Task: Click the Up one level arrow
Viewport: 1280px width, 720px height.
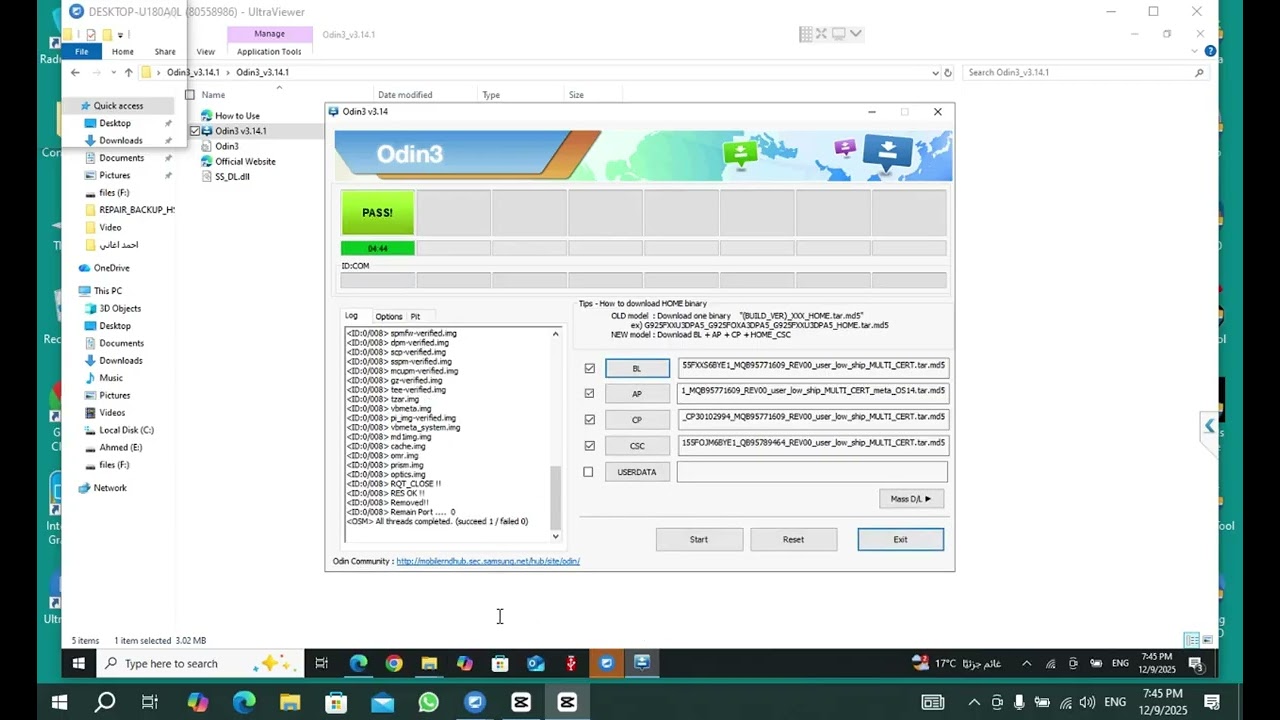Action: pos(128,72)
